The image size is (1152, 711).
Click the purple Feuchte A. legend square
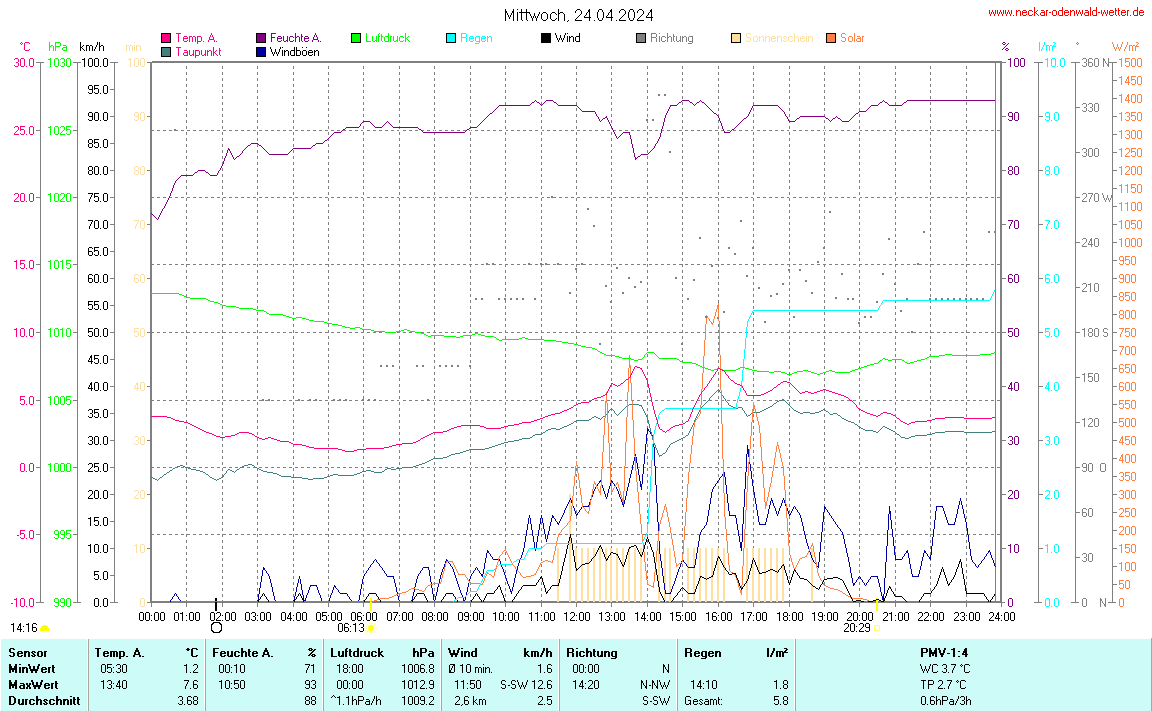(261, 38)
